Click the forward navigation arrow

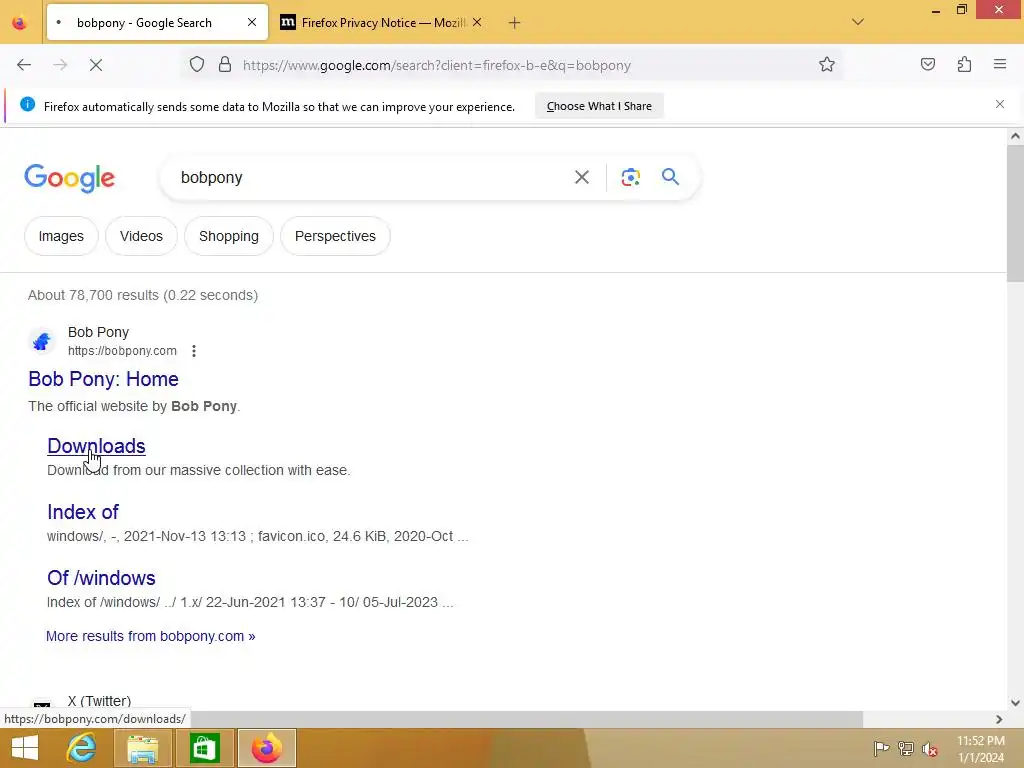click(60, 65)
